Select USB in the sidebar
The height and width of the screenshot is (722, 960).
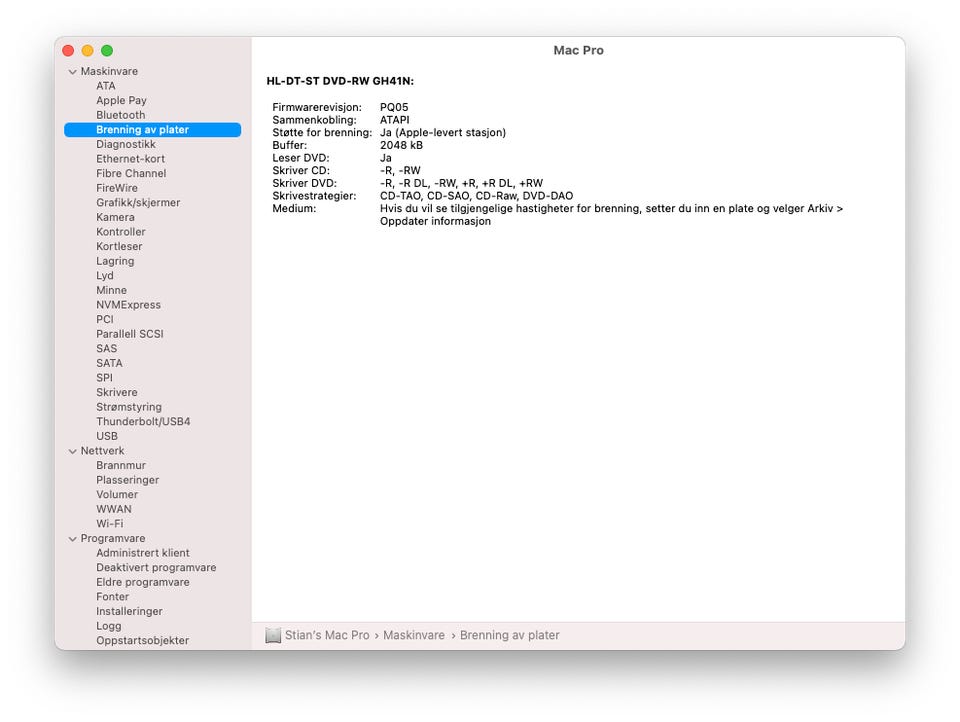[x=107, y=437]
